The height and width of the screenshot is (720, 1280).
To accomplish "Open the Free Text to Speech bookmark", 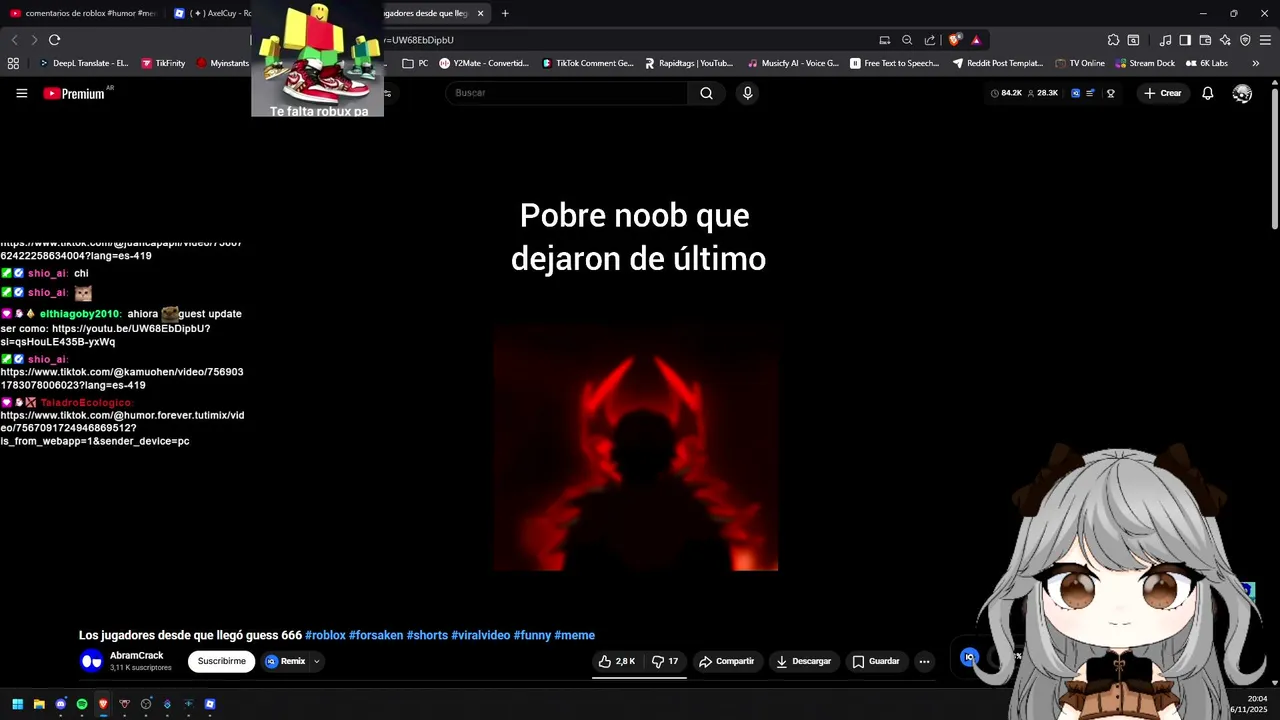I will (x=895, y=63).
